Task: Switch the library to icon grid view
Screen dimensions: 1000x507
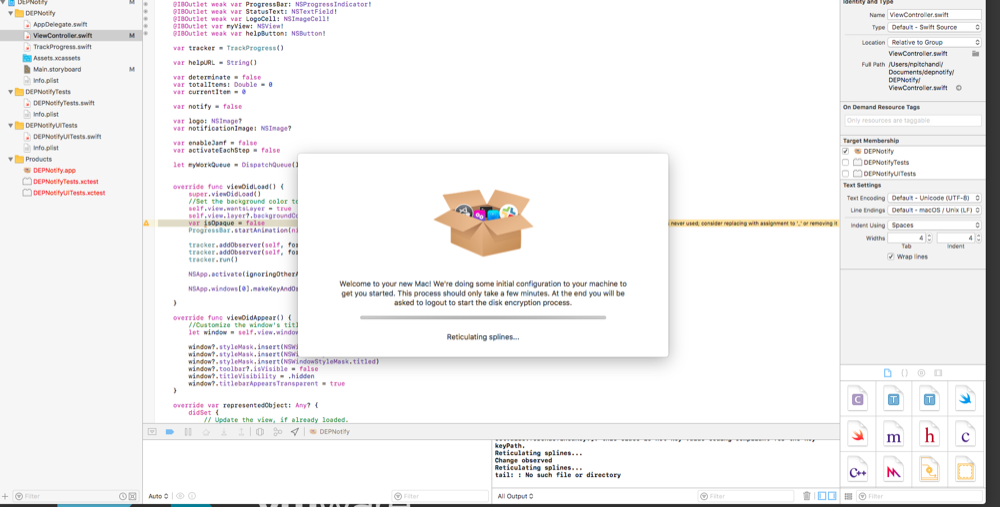Action: 847,496
